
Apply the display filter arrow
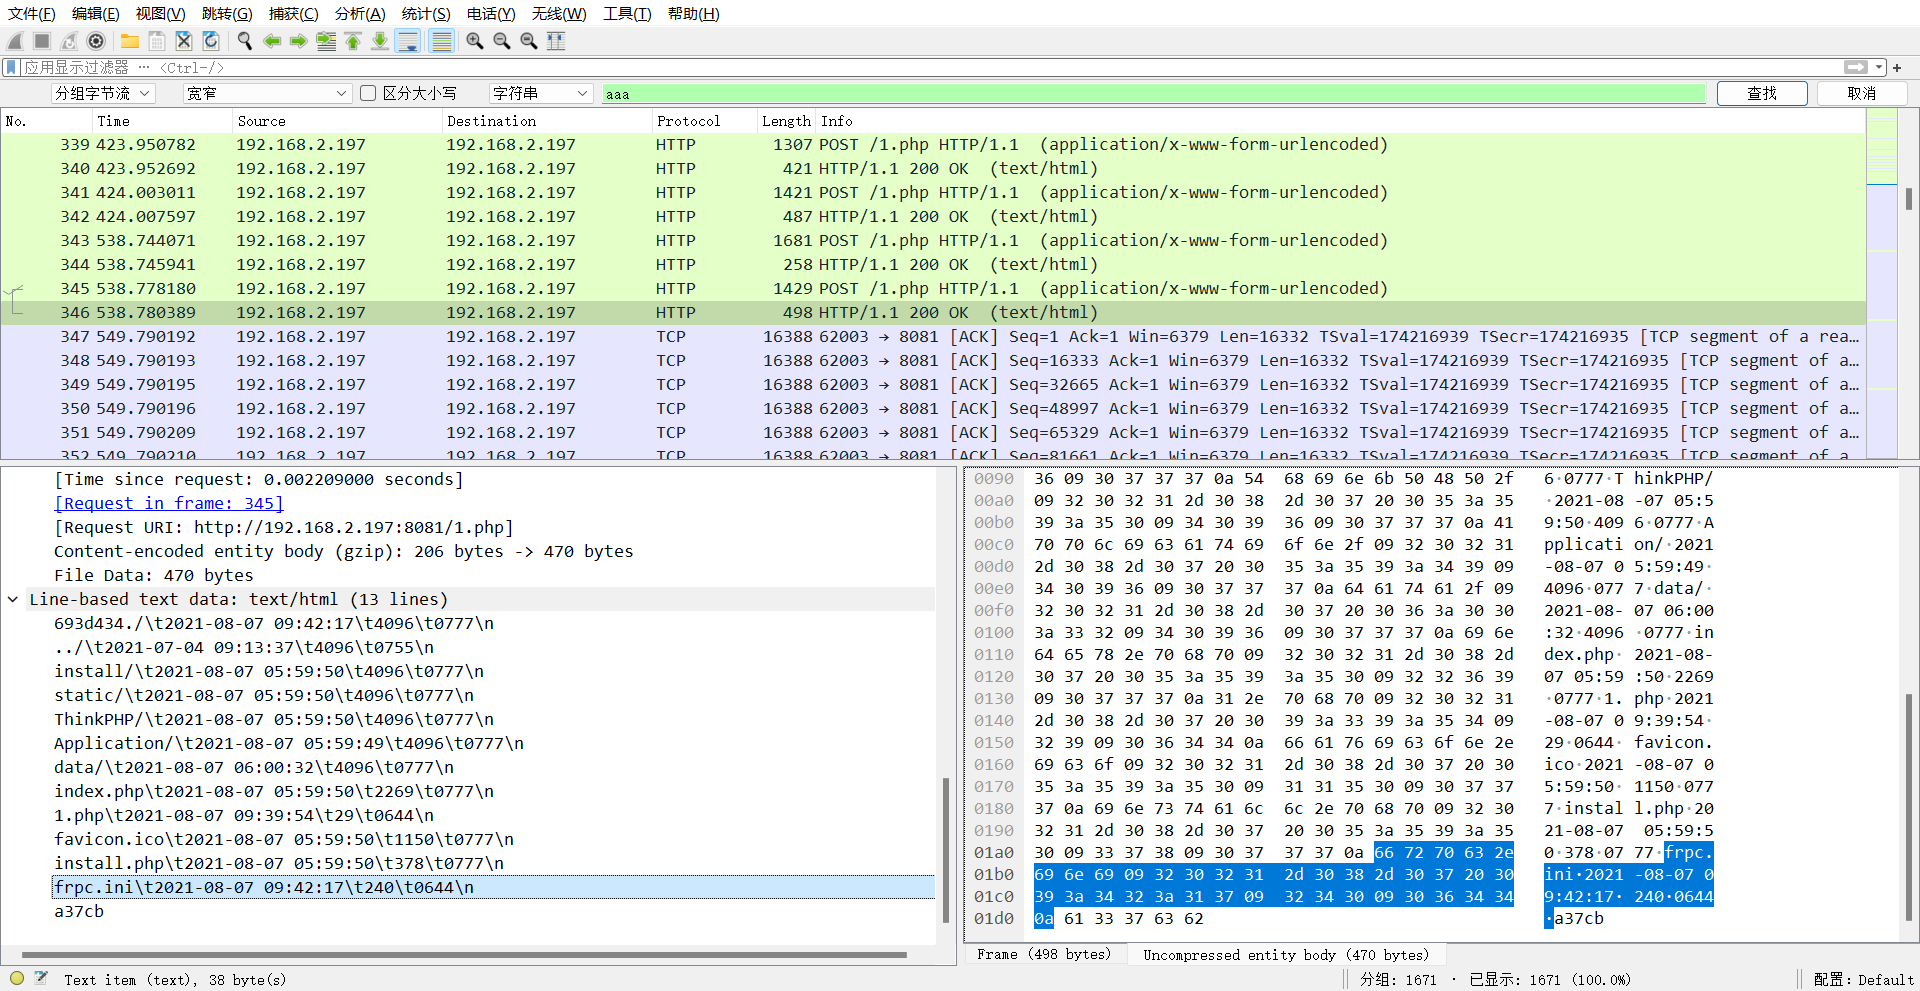tap(1856, 67)
